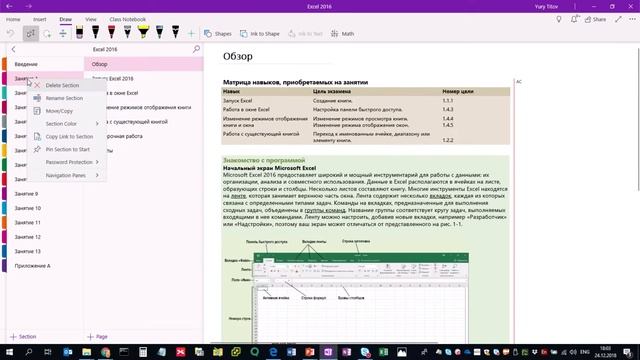
Task: Open the Yury Titov account menu
Action: tap(546, 7)
